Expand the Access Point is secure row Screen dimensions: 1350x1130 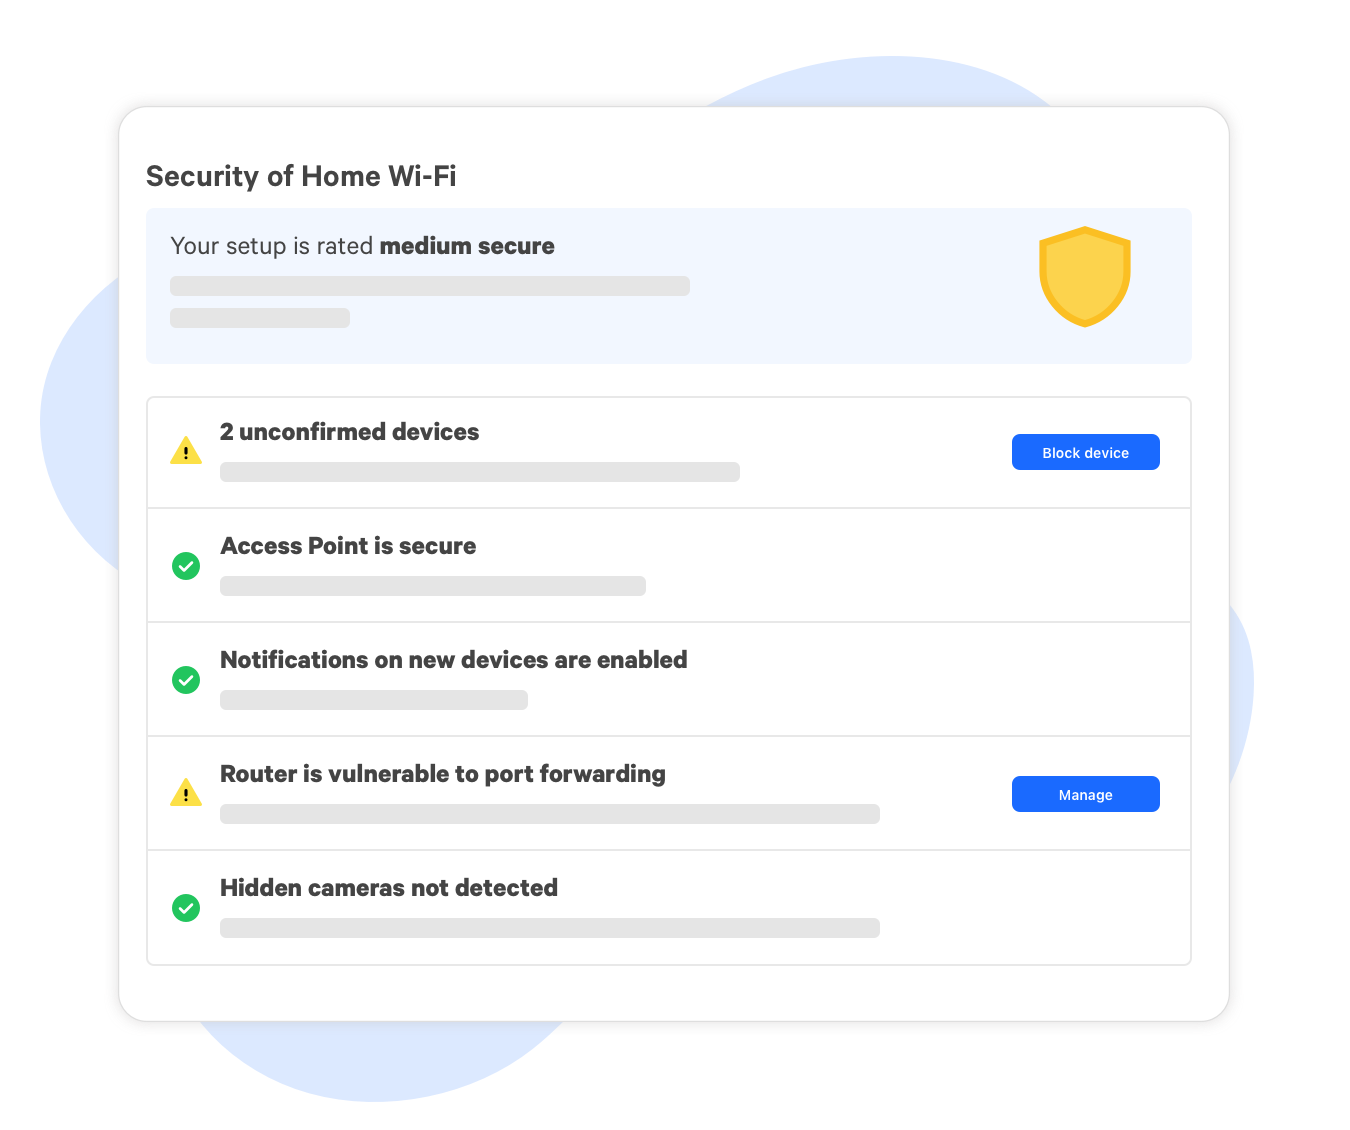(x=348, y=546)
